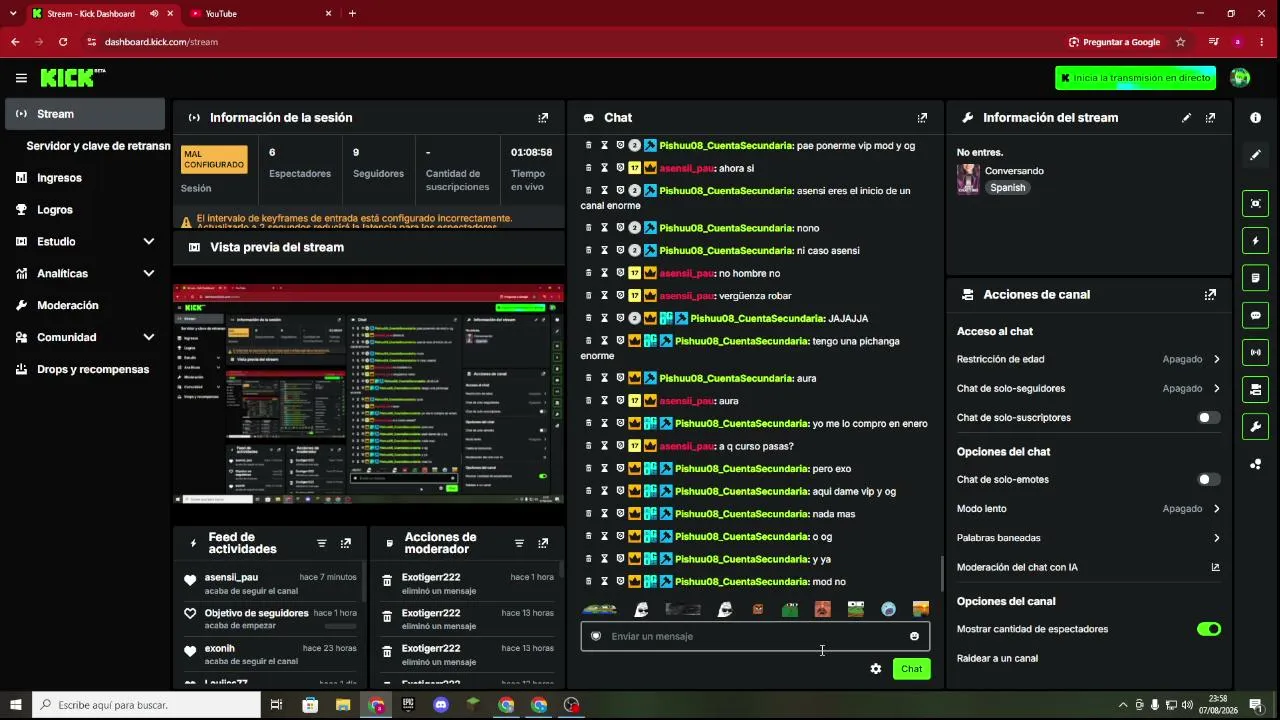Click the taskbar search box
Viewport: 1280px width, 720px height.
(147, 705)
